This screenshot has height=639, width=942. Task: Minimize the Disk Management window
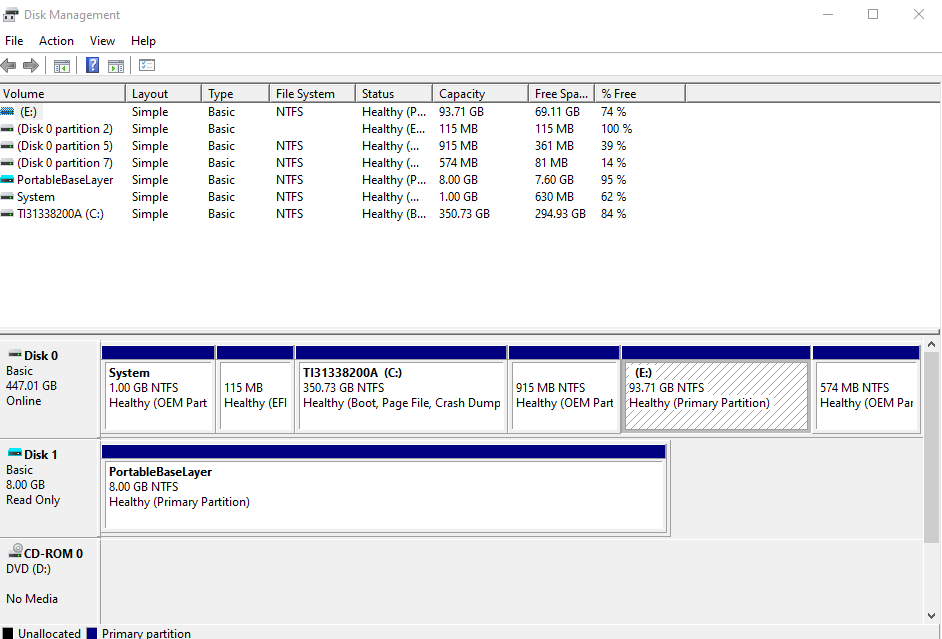pos(828,14)
